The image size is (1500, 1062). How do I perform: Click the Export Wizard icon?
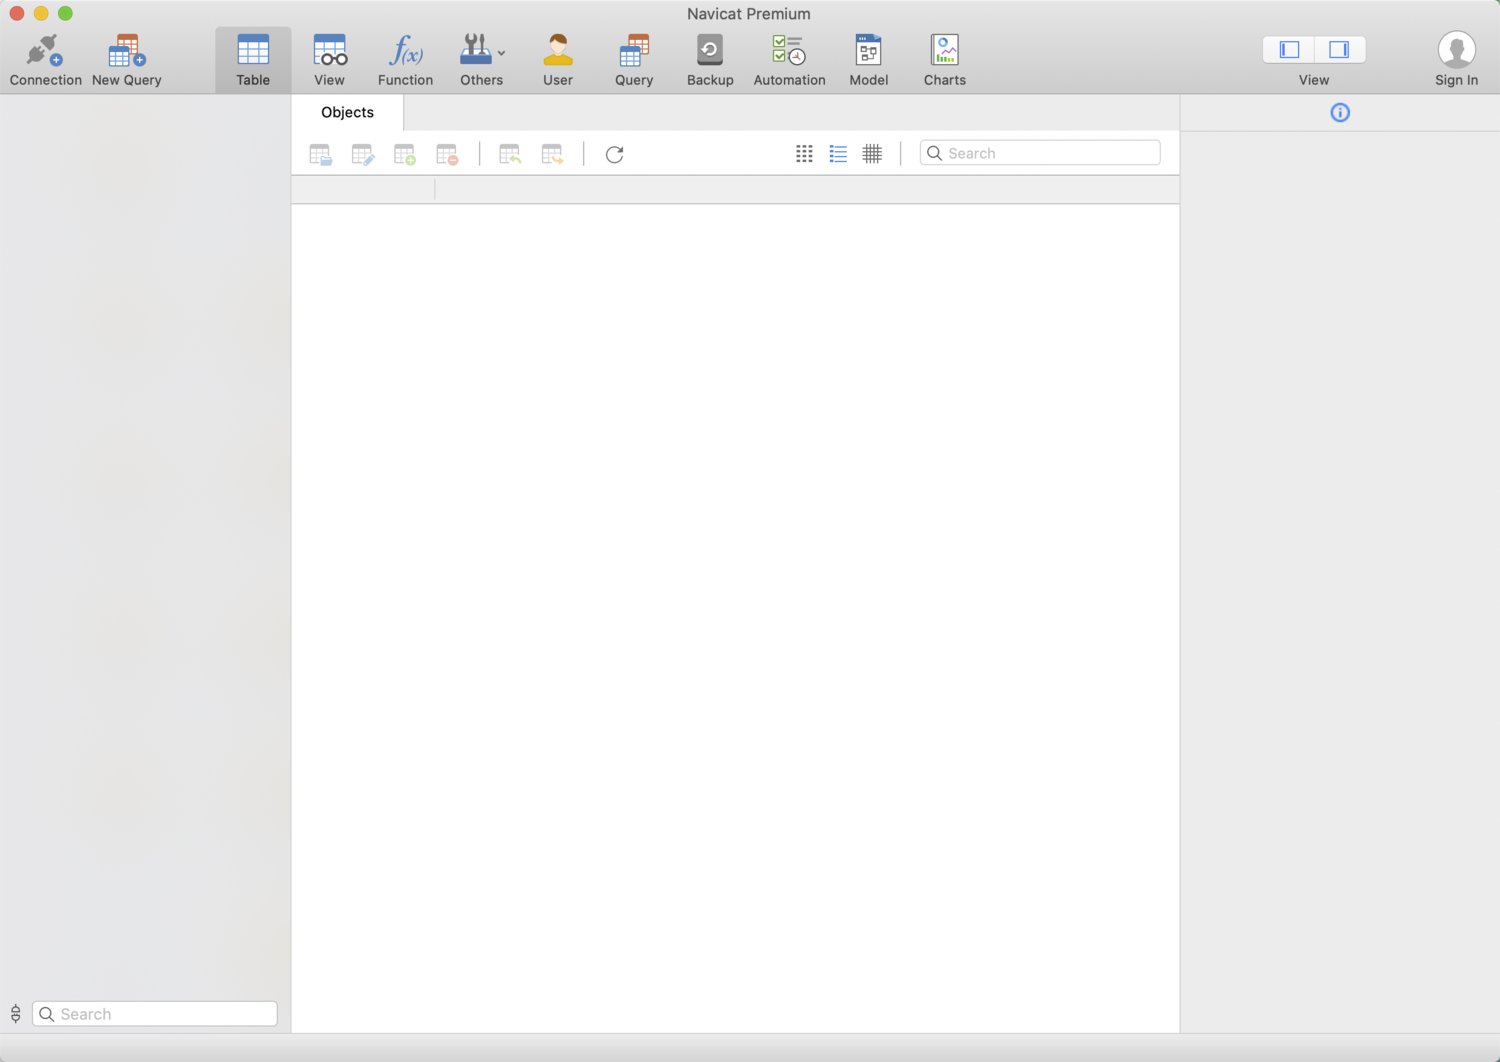(x=552, y=154)
